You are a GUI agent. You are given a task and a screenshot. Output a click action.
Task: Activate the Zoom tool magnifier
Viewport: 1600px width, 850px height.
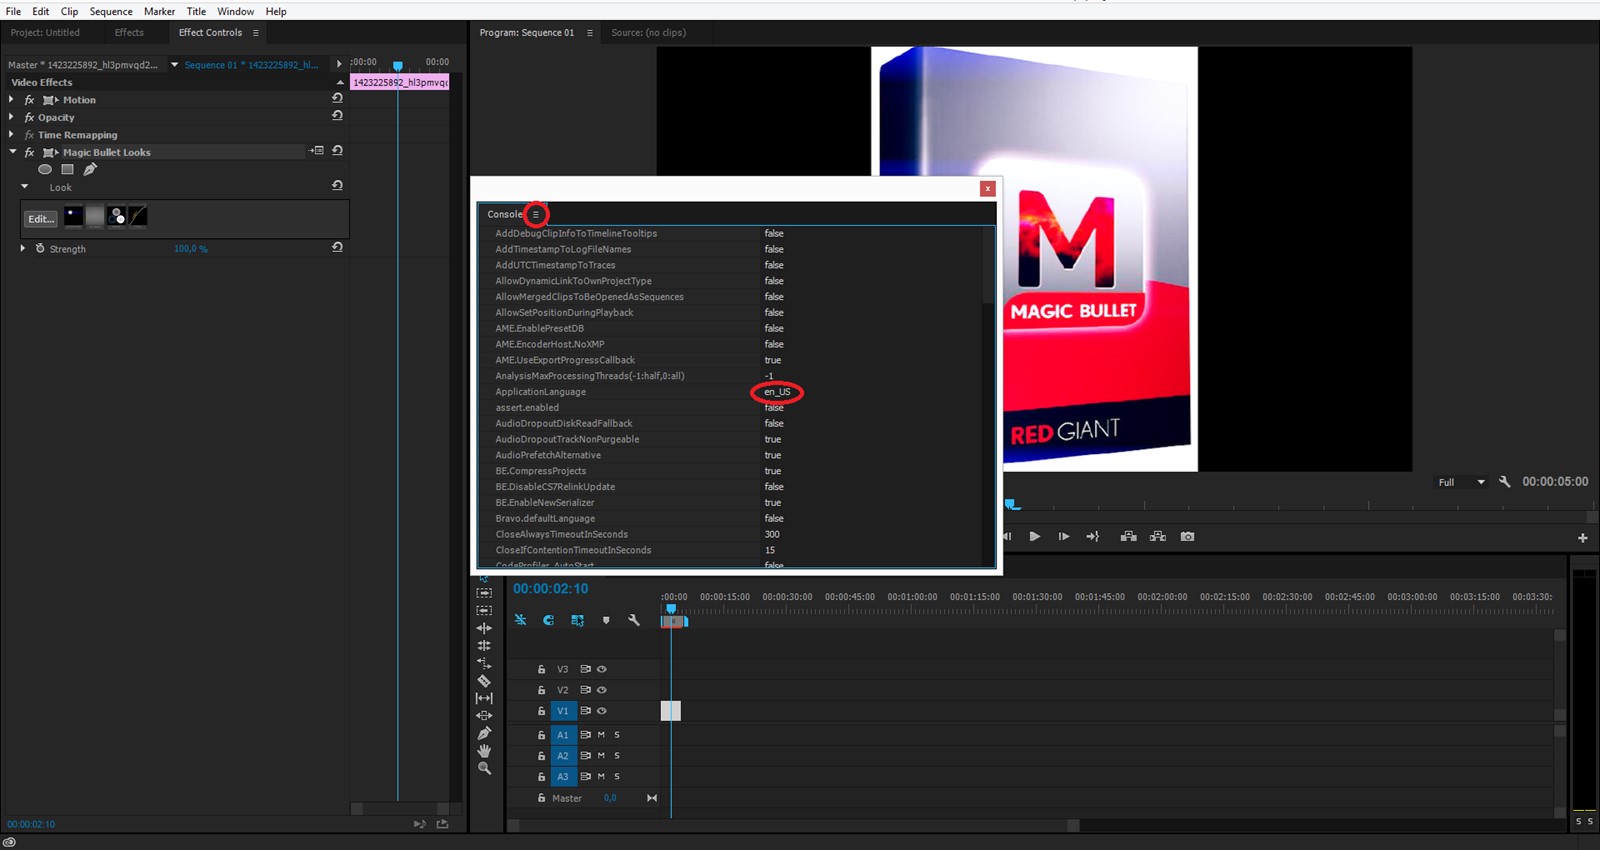(484, 769)
